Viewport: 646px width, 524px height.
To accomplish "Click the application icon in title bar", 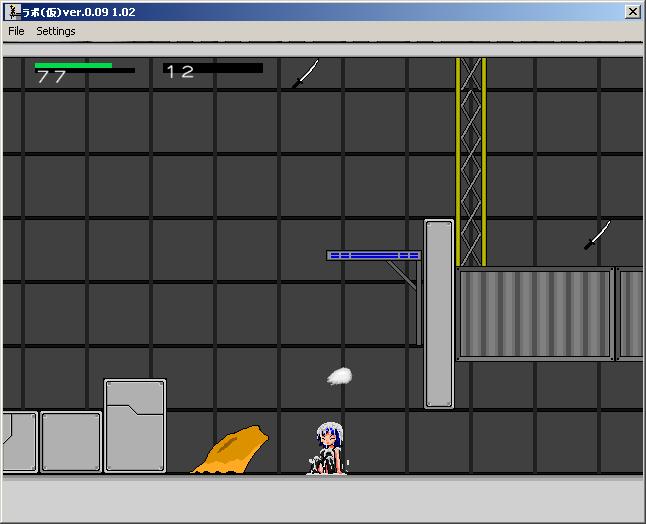I will coord(11,11).
